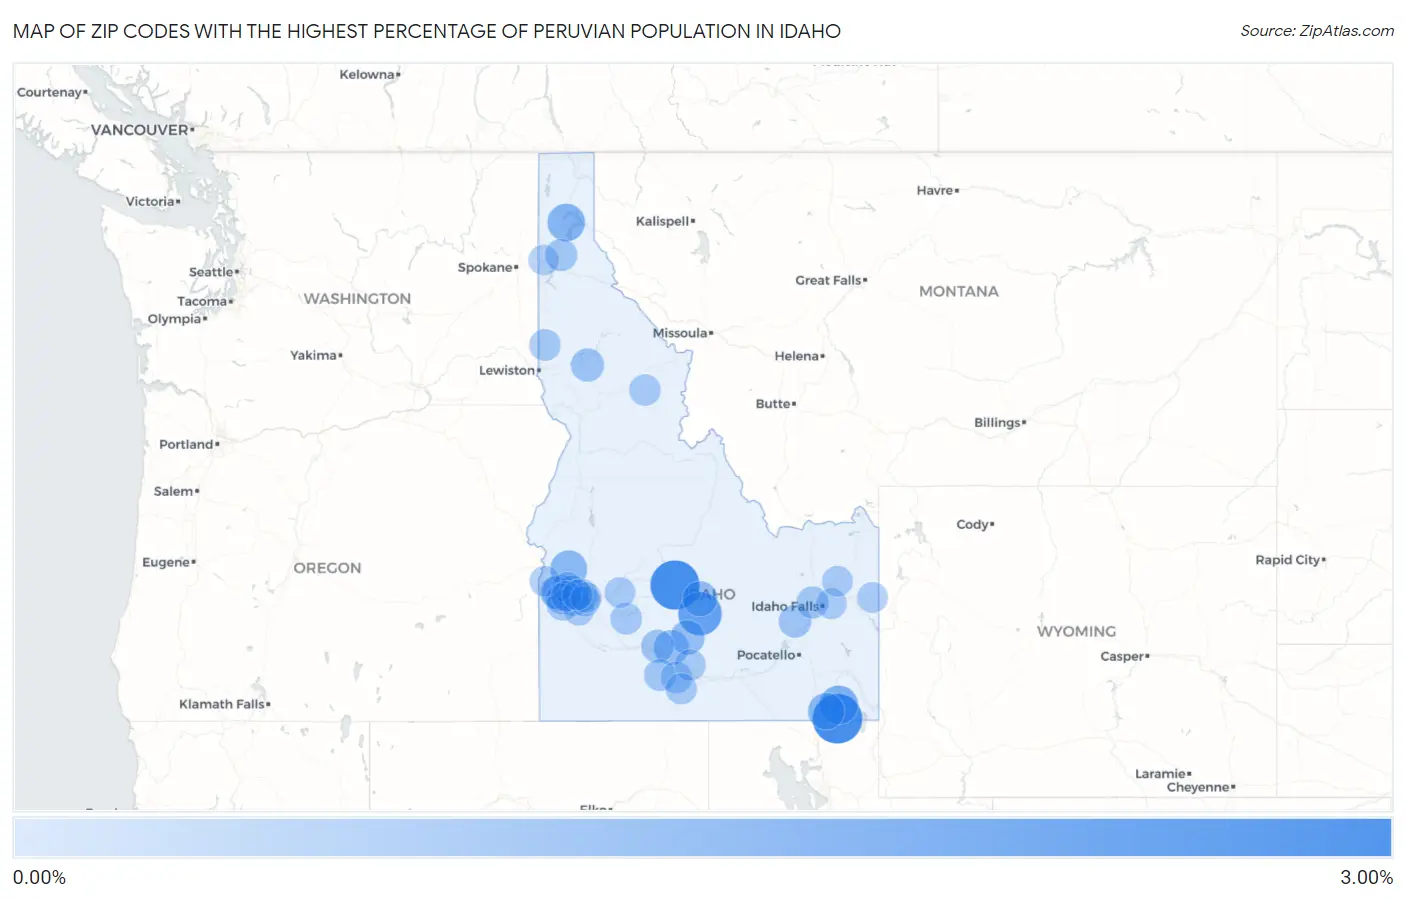Click the Casper city label
This screenshot has width=1406, height=899.
[1122, 656]
